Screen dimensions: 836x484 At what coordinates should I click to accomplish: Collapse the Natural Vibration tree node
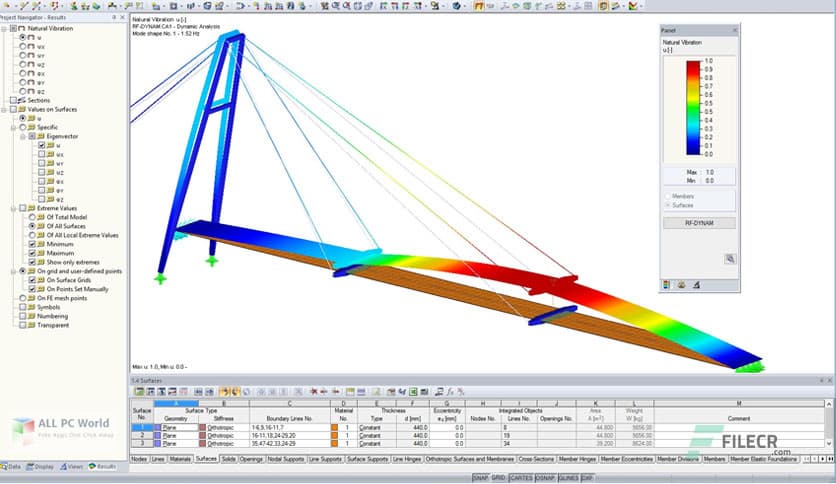(x=4, y=29)
